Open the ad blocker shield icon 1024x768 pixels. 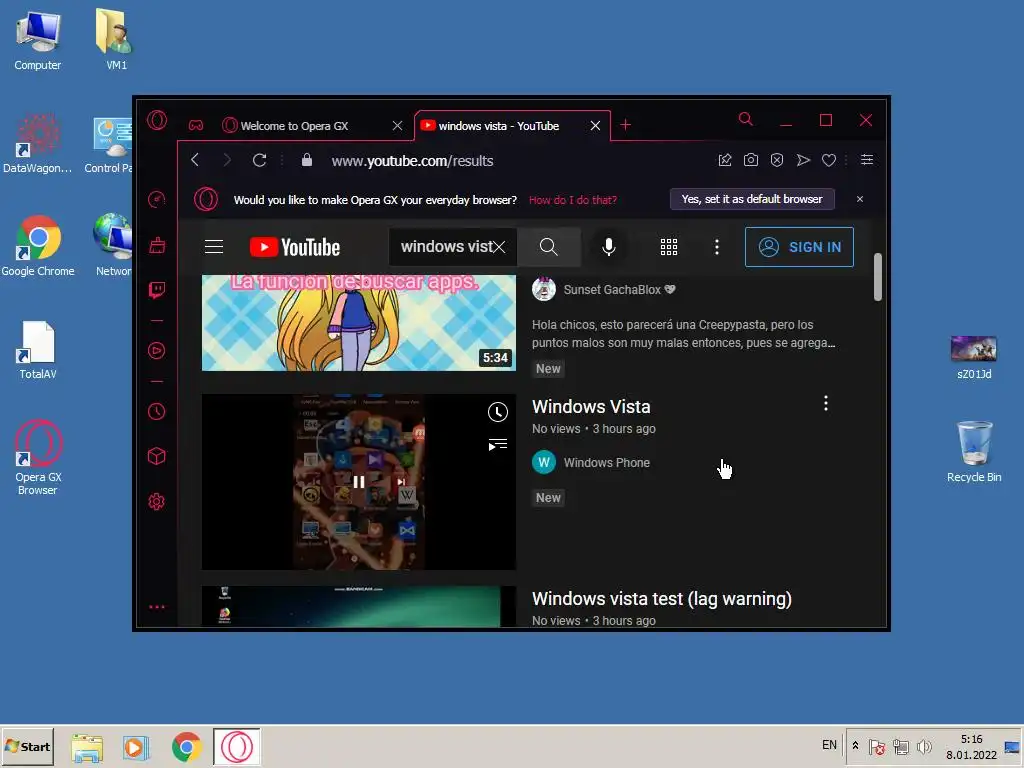pos(776,160)
